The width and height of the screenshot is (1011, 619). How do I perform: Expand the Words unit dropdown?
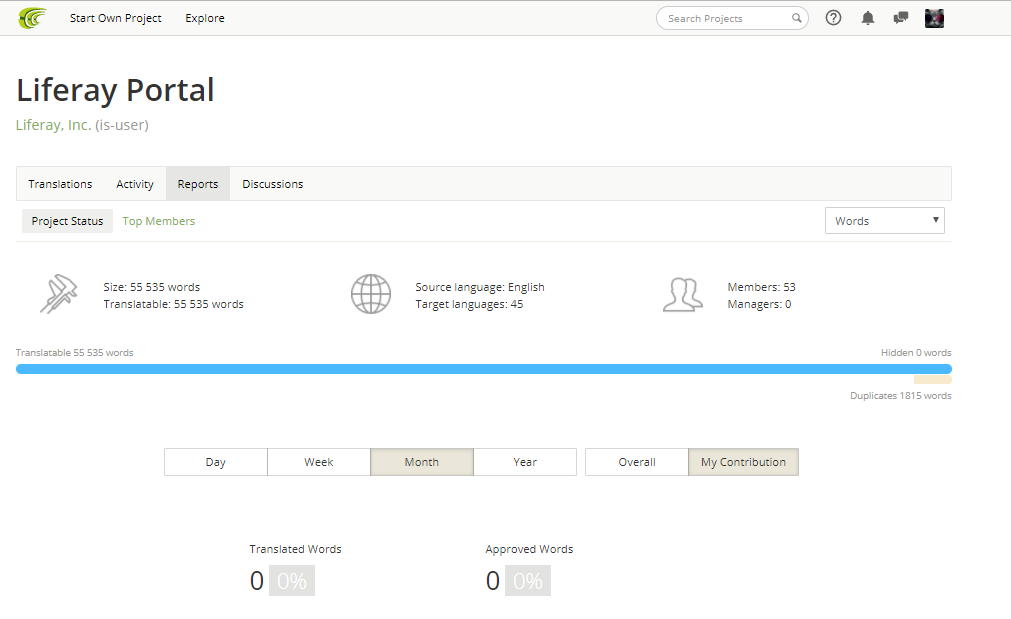[x=885, y=221]
